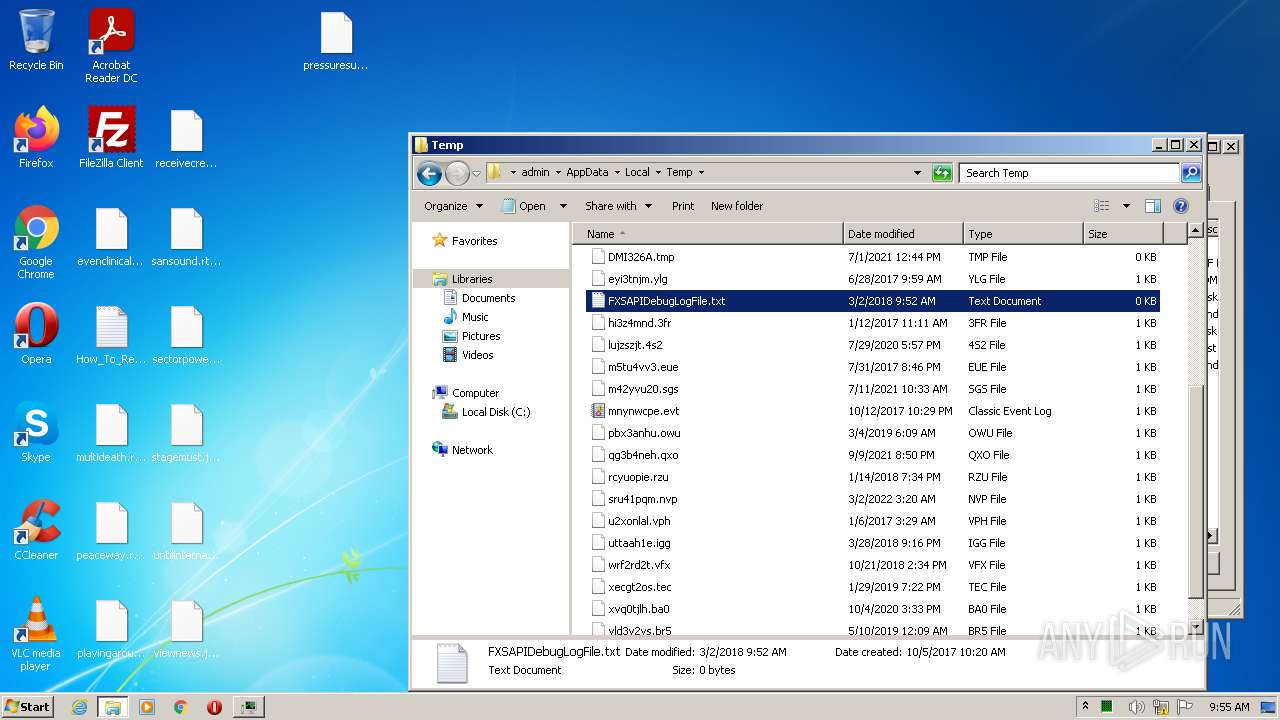Sort by Date modified column
The image size is (1280, 720).
(903, 234)
